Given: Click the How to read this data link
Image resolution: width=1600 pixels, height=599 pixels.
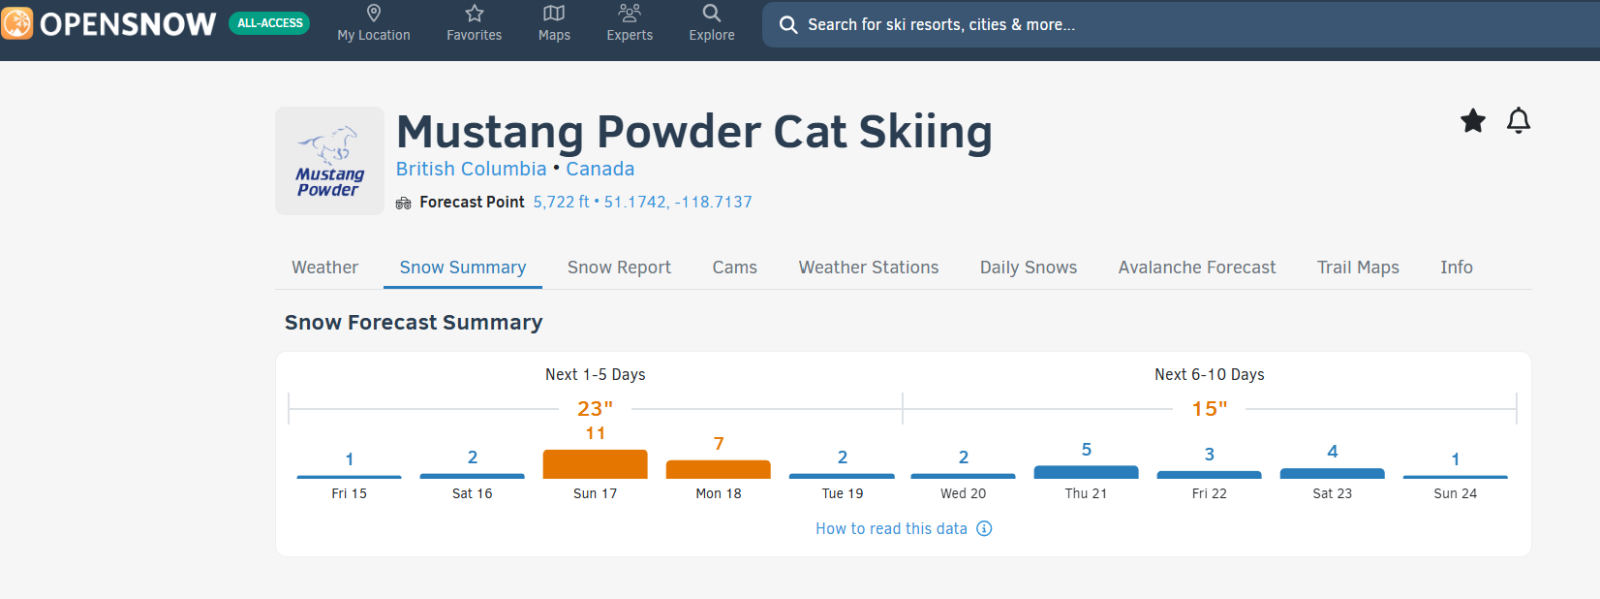Looking at the screenshot, I should pos(891,529).
